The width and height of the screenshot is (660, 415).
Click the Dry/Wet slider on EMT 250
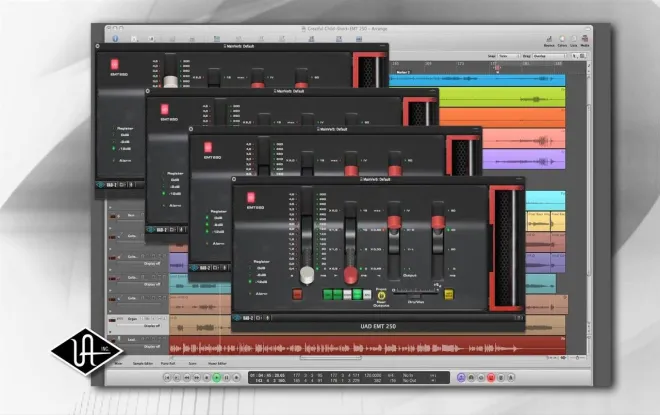pyautogui.click(x=415, y=290)
